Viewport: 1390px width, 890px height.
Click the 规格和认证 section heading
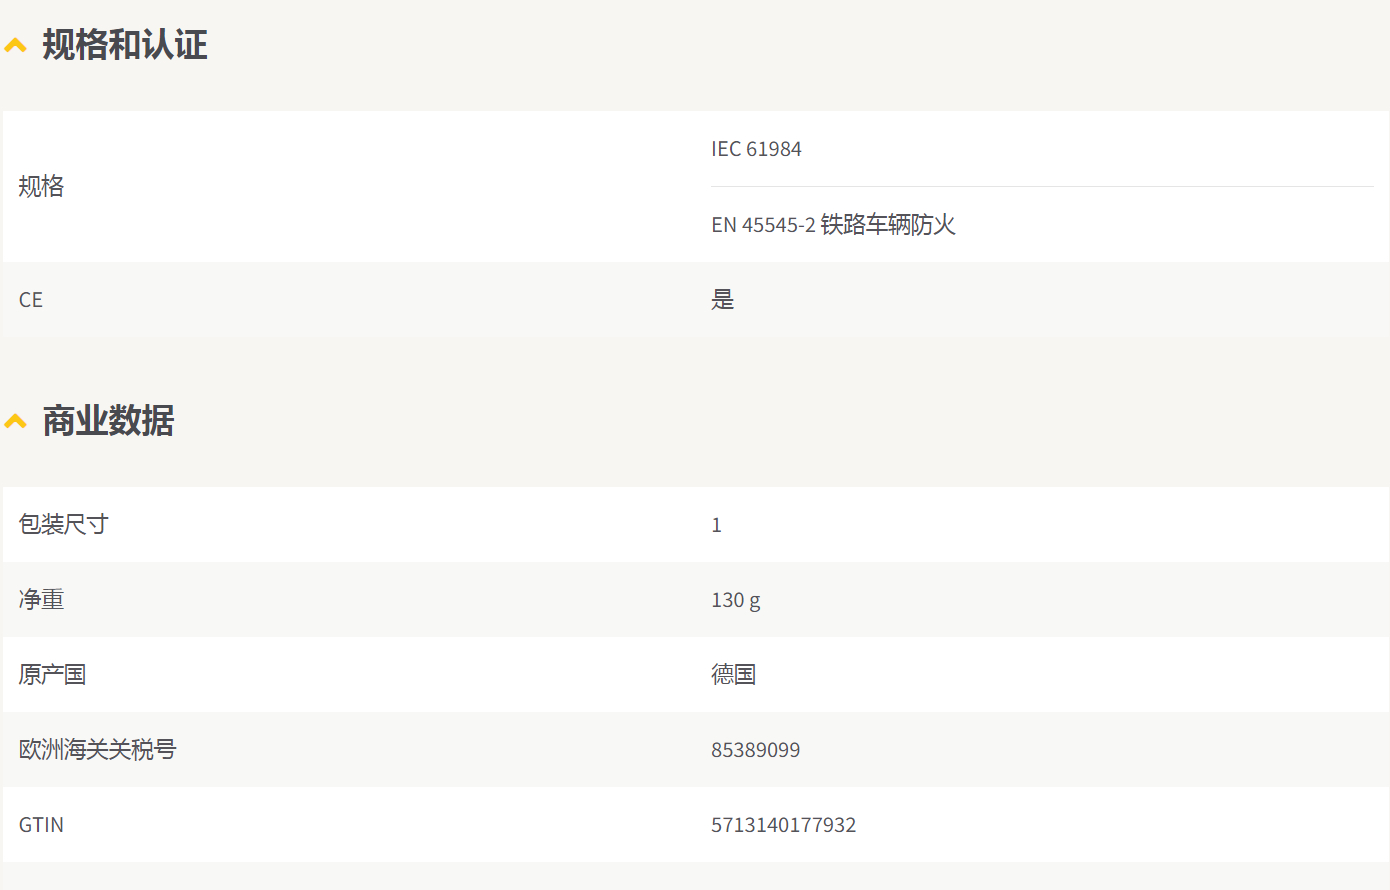click(x=125, y=45)
